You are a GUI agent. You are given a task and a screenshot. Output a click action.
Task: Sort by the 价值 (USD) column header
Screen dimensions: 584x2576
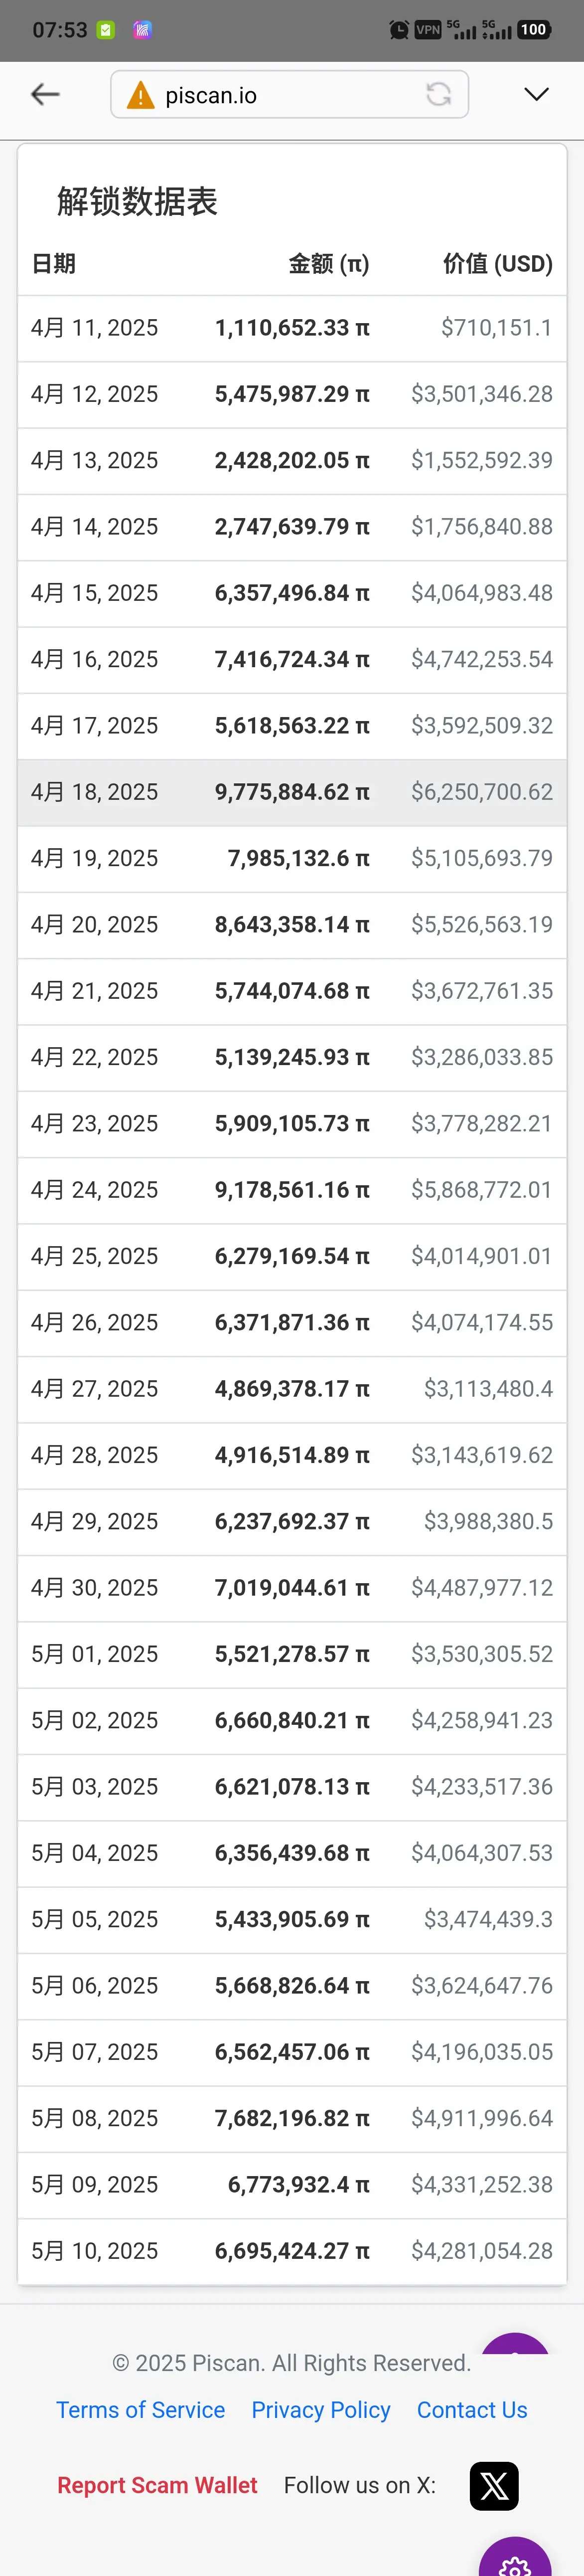click(x=498, y=263)
